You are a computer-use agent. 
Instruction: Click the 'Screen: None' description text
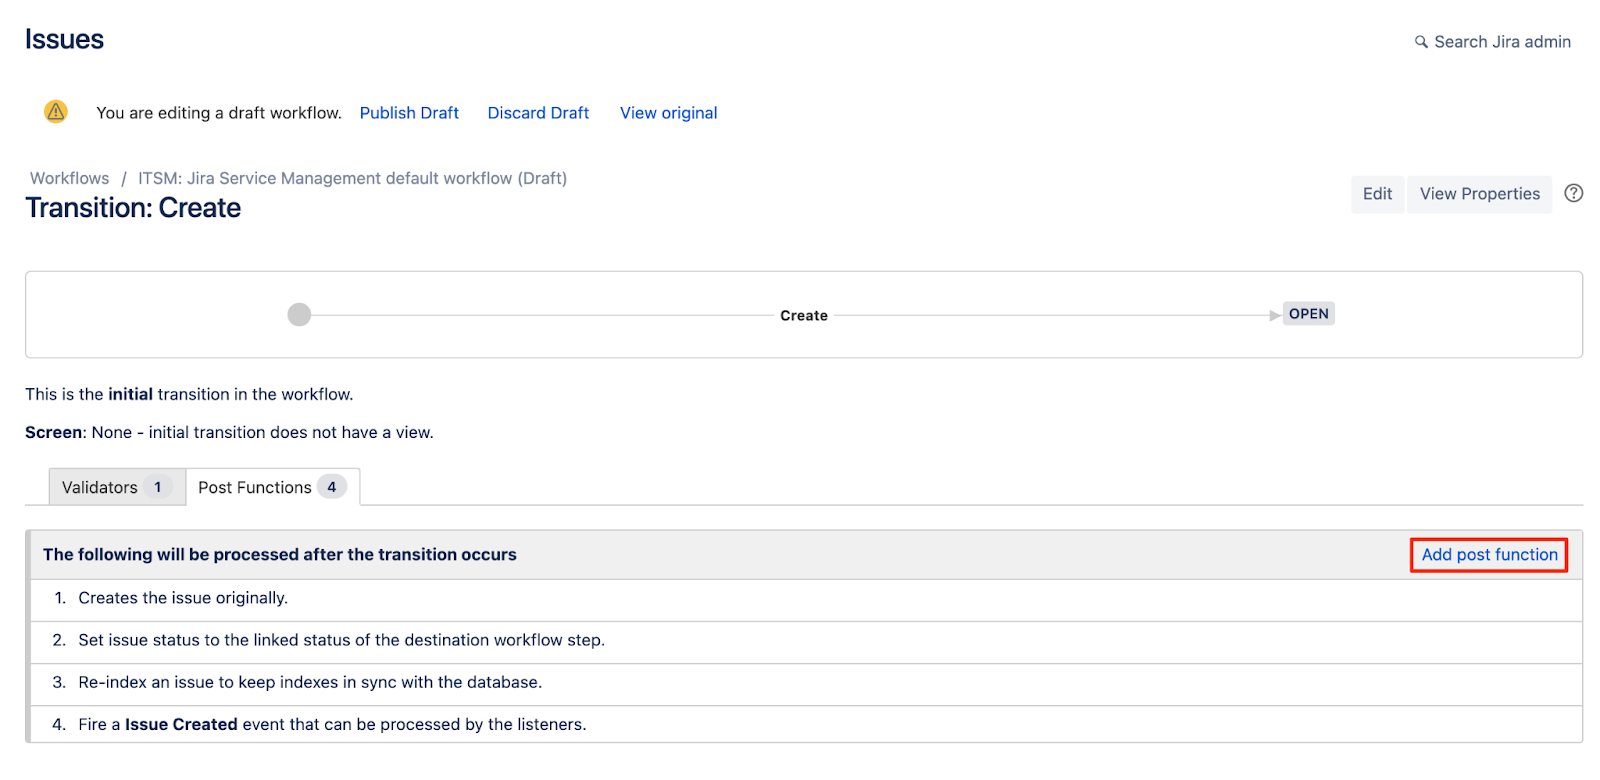pyautogui.click(x=229, y=433)
